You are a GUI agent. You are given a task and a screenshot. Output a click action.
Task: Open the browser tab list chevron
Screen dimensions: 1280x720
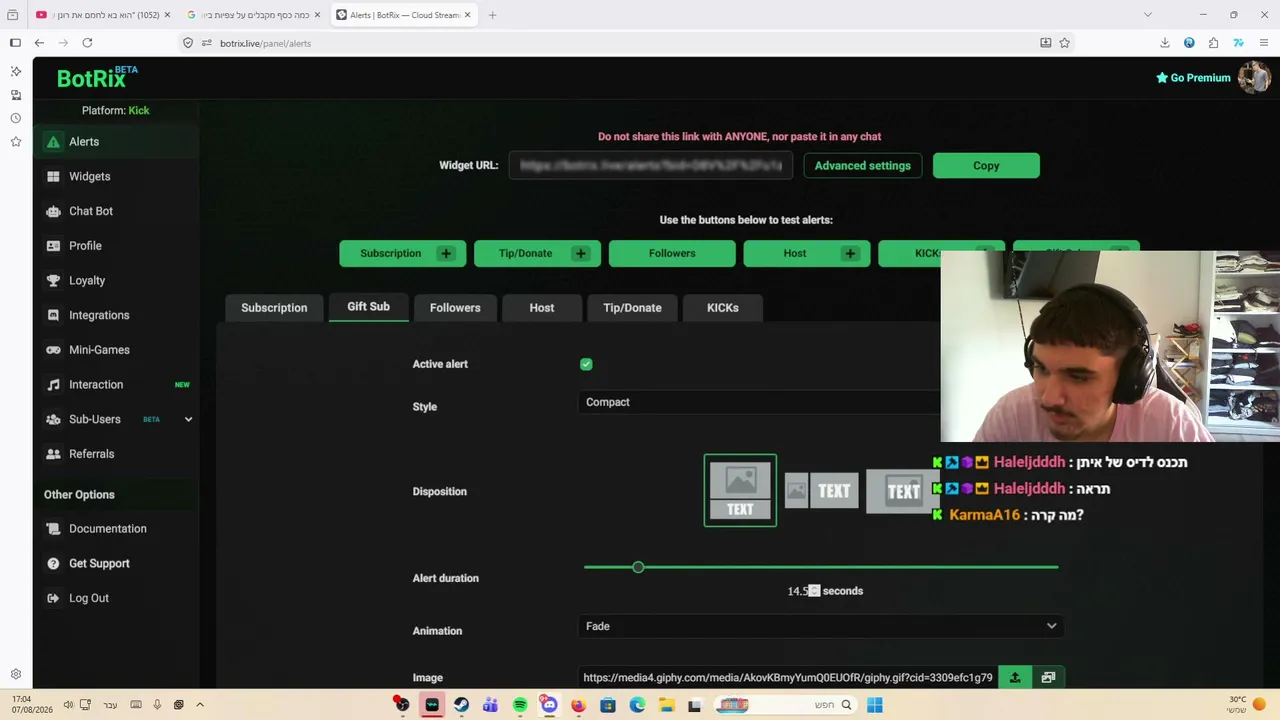pyautogui.click(x=1148, y=15)
